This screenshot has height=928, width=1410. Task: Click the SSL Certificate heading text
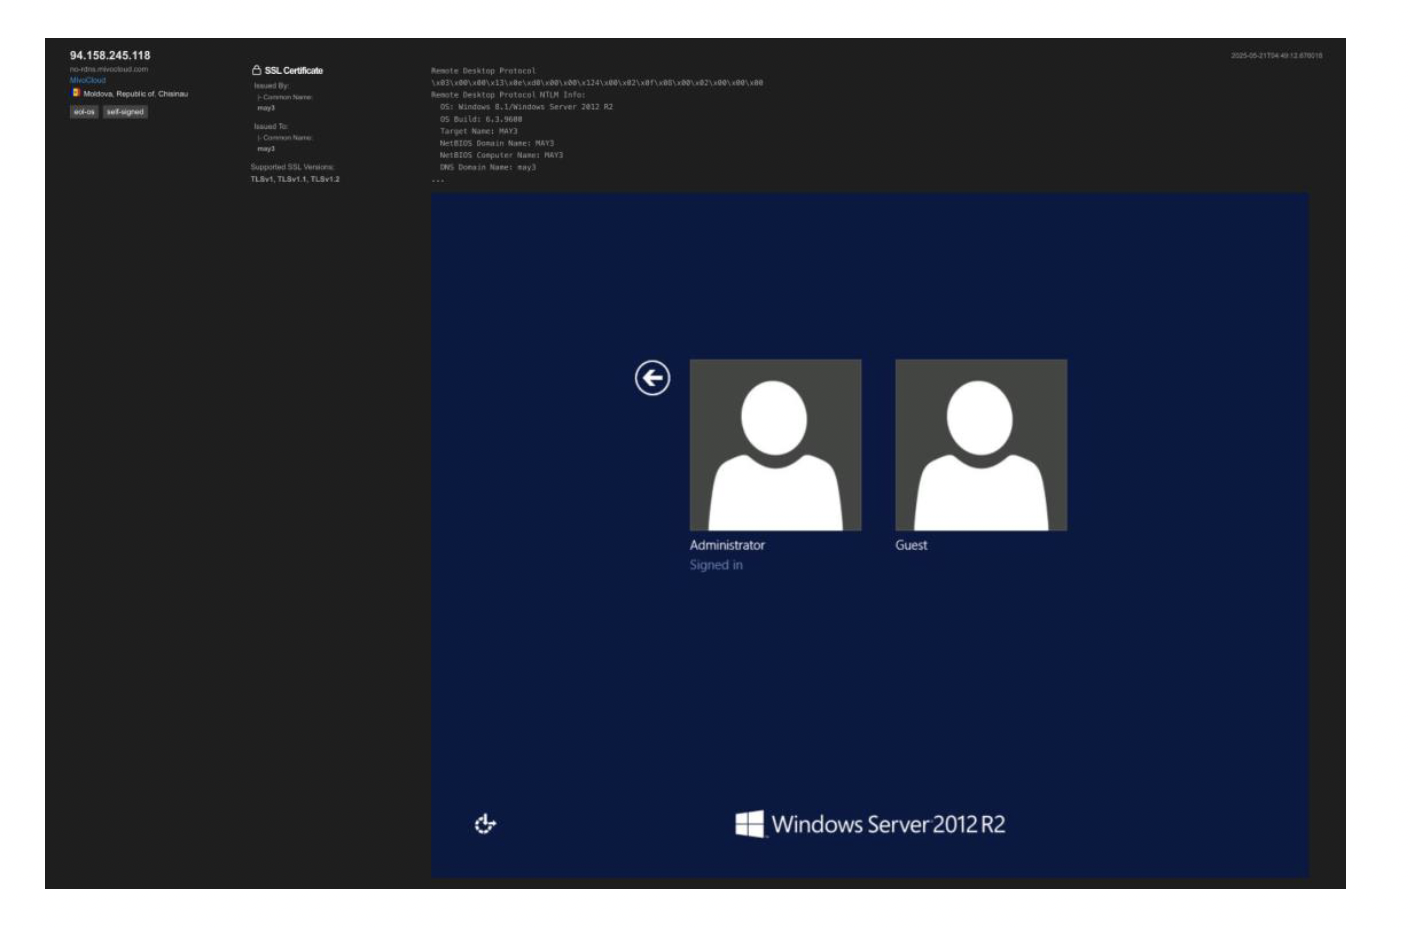click(x=293, y=71)
